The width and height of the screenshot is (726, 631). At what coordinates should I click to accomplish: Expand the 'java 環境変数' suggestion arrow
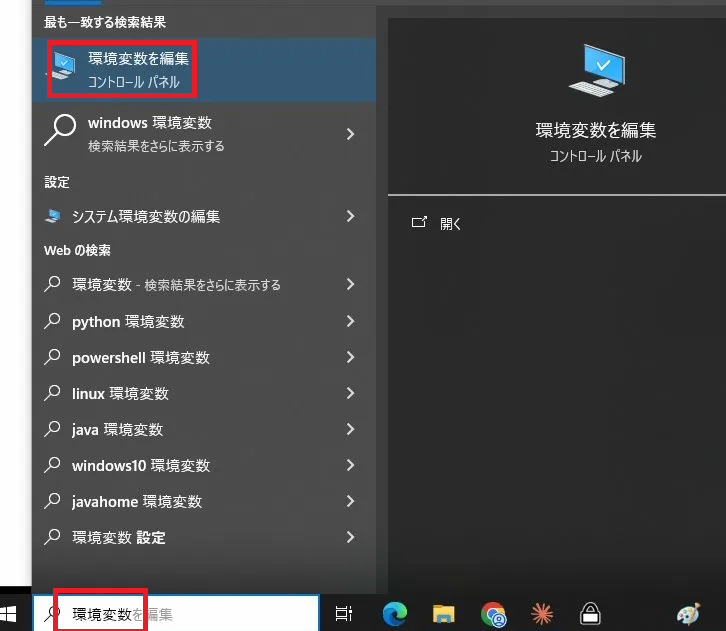(x=350, y=429)
